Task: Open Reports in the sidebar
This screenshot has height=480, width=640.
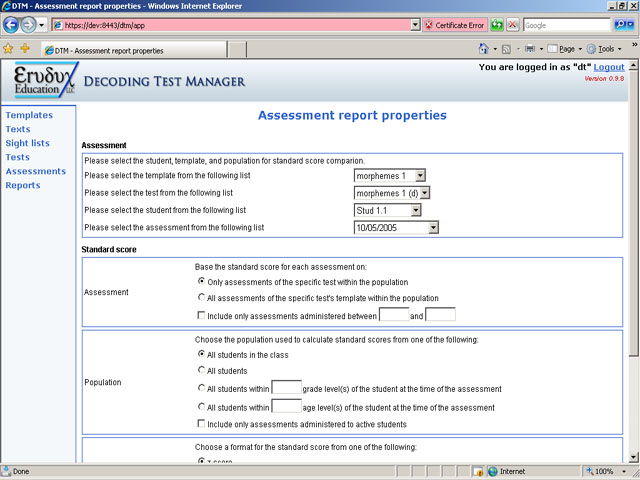Action: pyautogui.click(x=22, y=185)
